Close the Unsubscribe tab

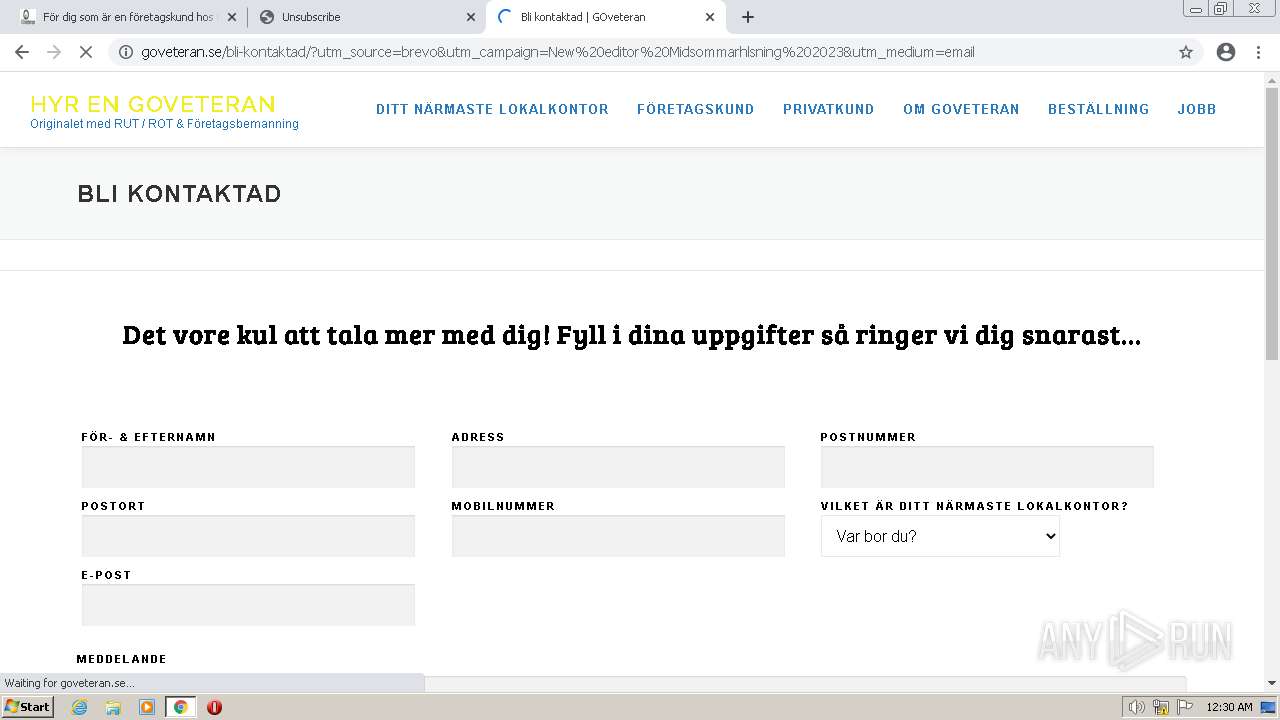[471, 17]
